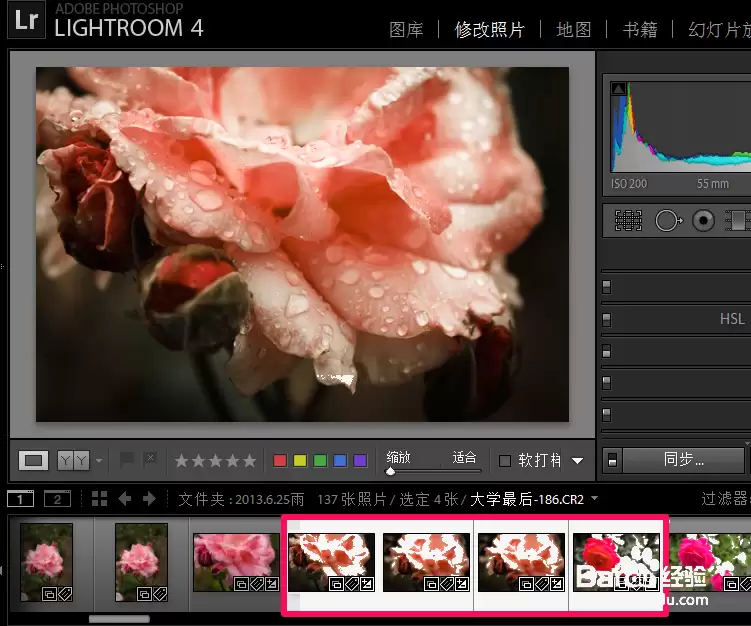This screenshot has height=626, width=751.
Task: Switch to Loupe view button in toolbar
Action: 33,460
